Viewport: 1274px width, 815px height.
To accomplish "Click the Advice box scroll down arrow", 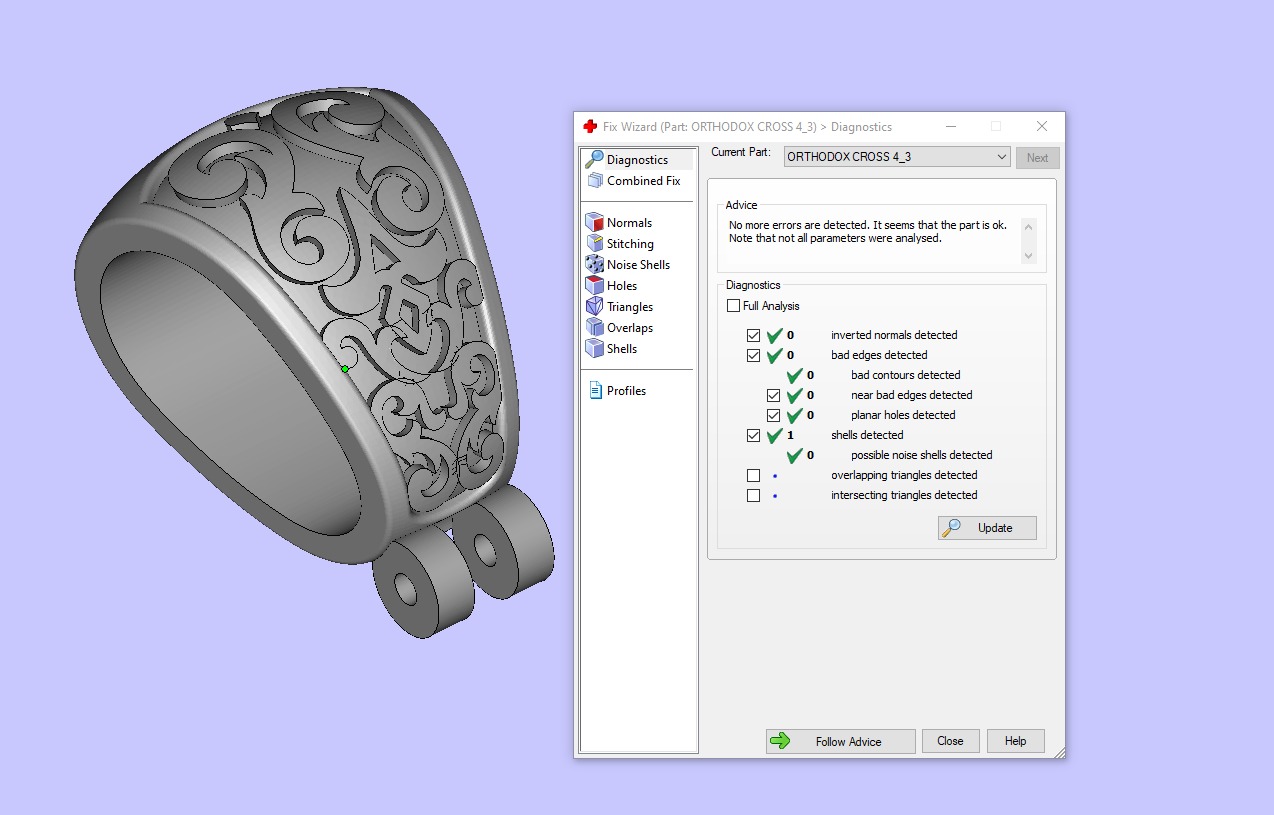I will click(1028, 256).
